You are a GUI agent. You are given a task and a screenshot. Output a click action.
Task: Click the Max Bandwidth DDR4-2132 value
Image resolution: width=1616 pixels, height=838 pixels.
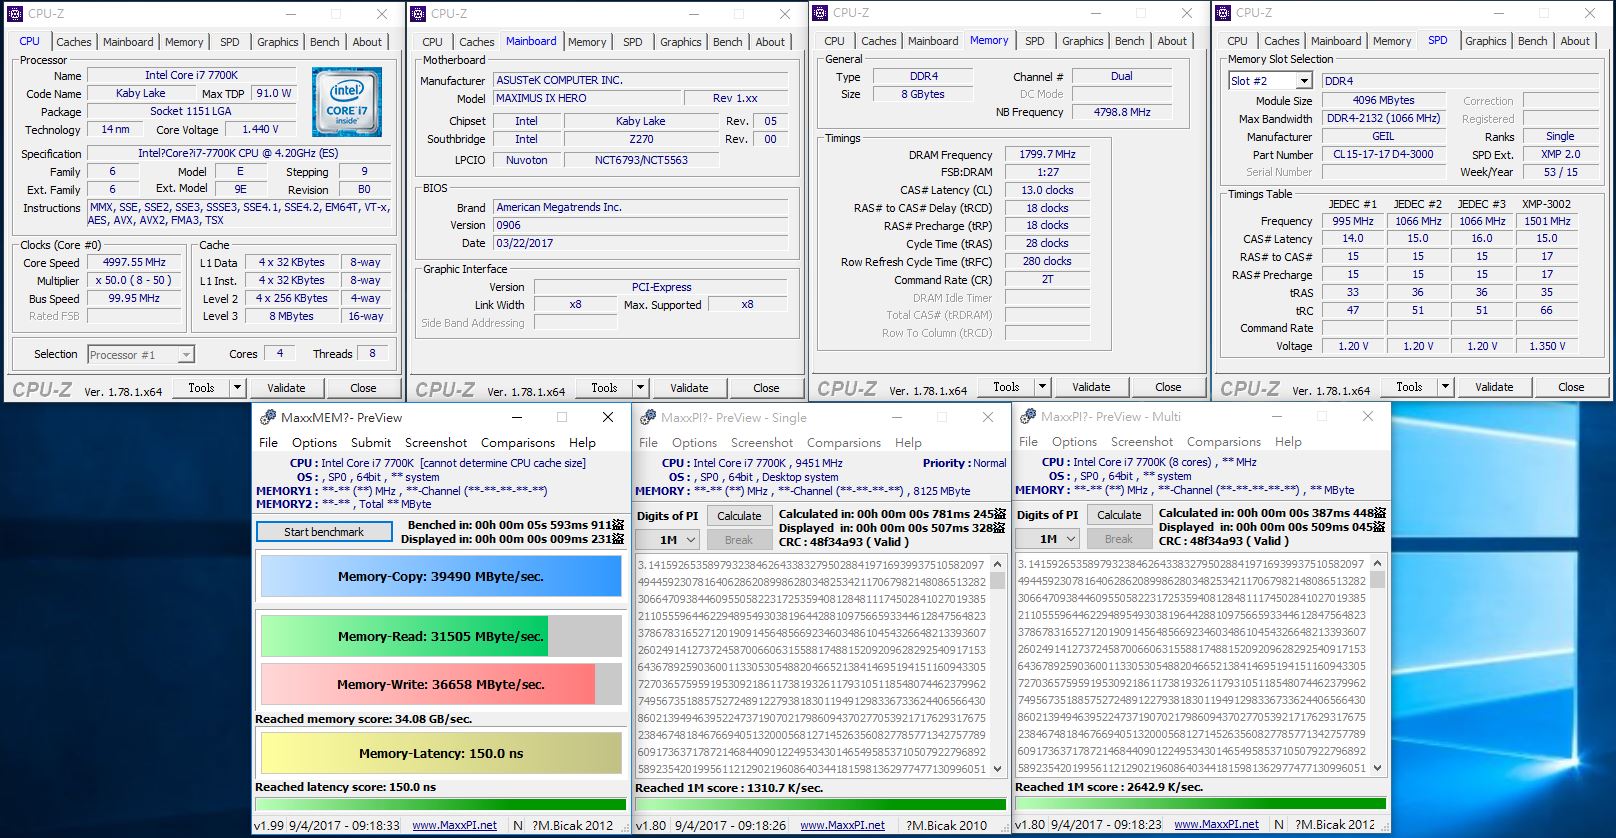tap(1383, 118)
